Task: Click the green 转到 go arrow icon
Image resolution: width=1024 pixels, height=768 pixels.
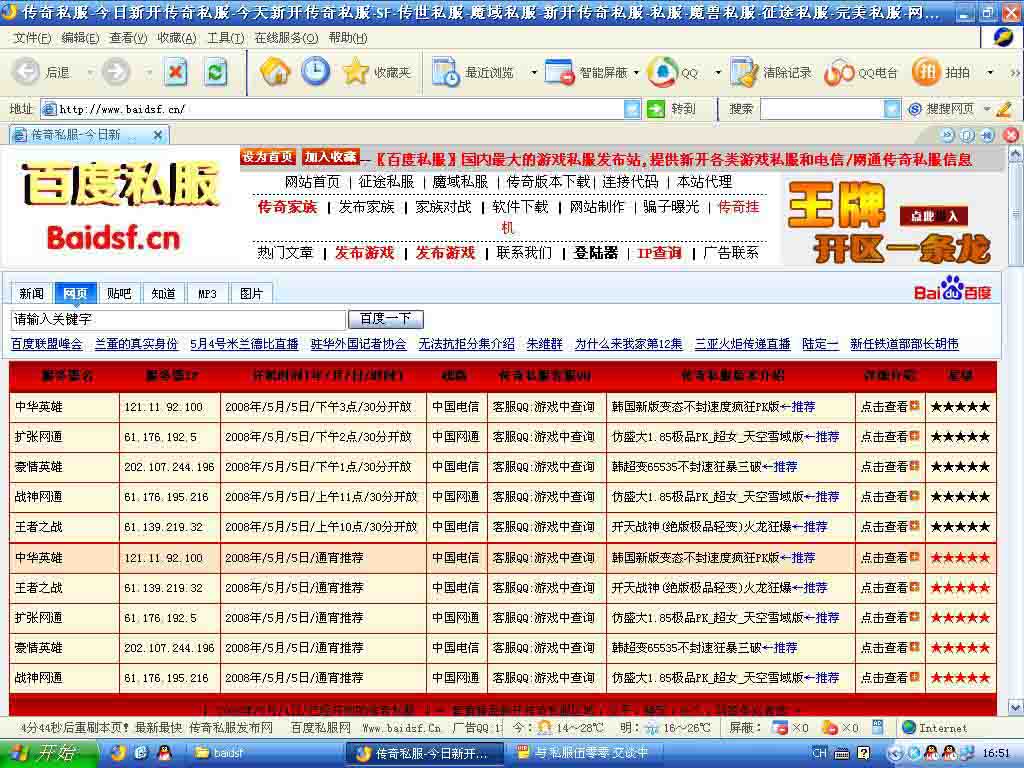Action: pos(656,109)
